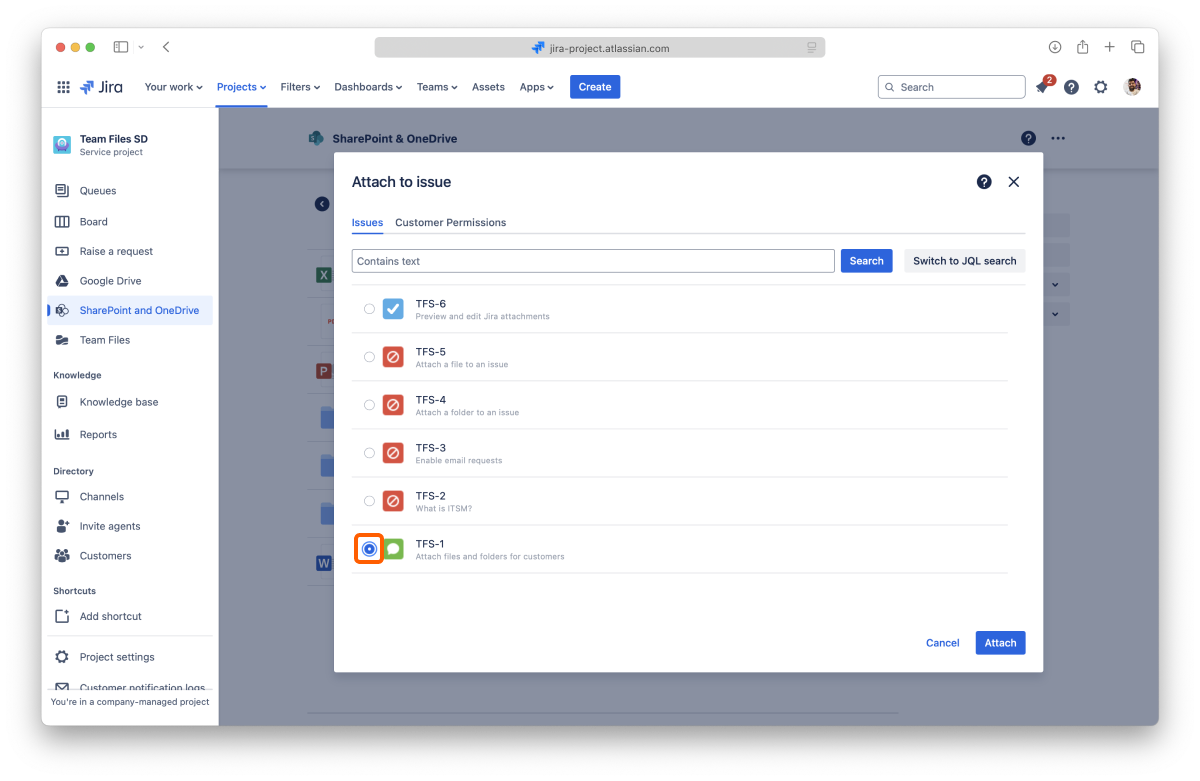Viewport: 1200px width, 781px height.
Task: Open the Assets menu item
Action: tap(488, 87)
